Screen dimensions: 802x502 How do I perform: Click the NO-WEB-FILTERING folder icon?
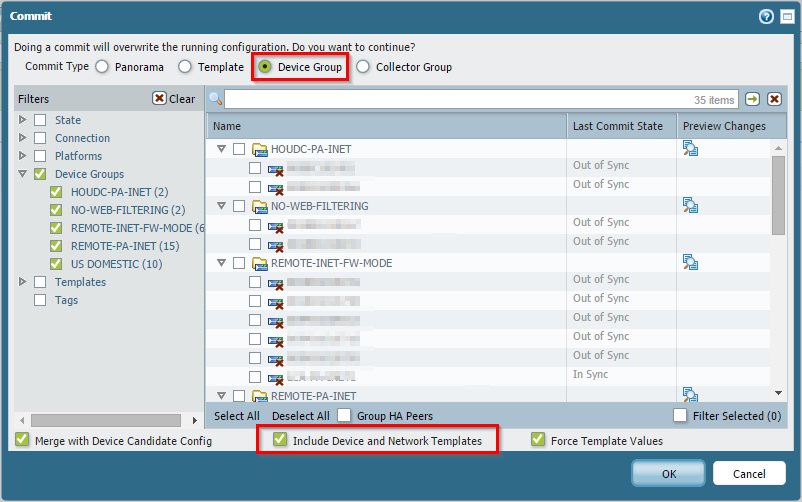tap(260, 206)
